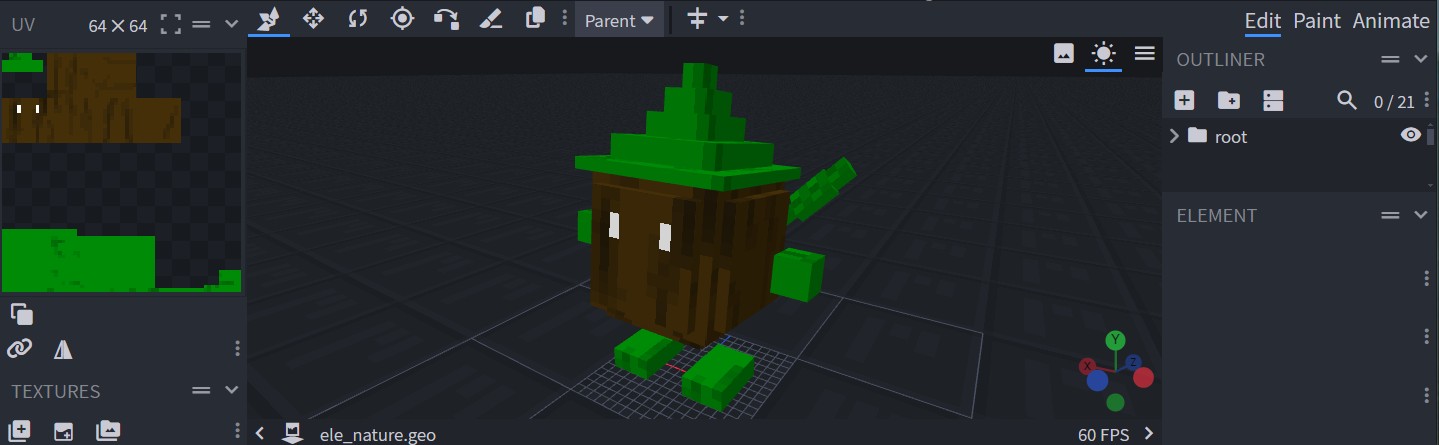
Task: Select the Move tool in toolbar
Action: coord(313,18)
